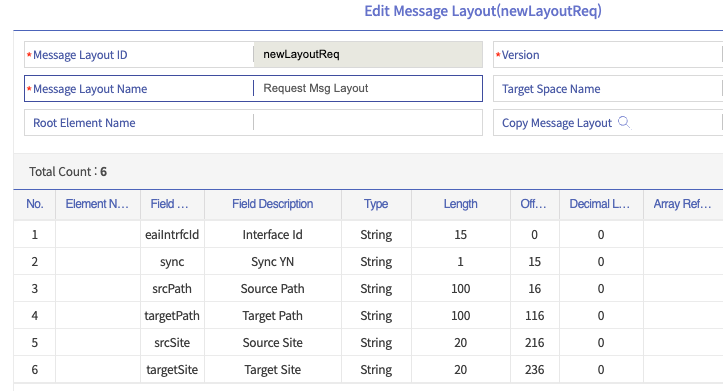Click the Array Reference column header
Screen dimensions: 723x391
click(683, 204)
